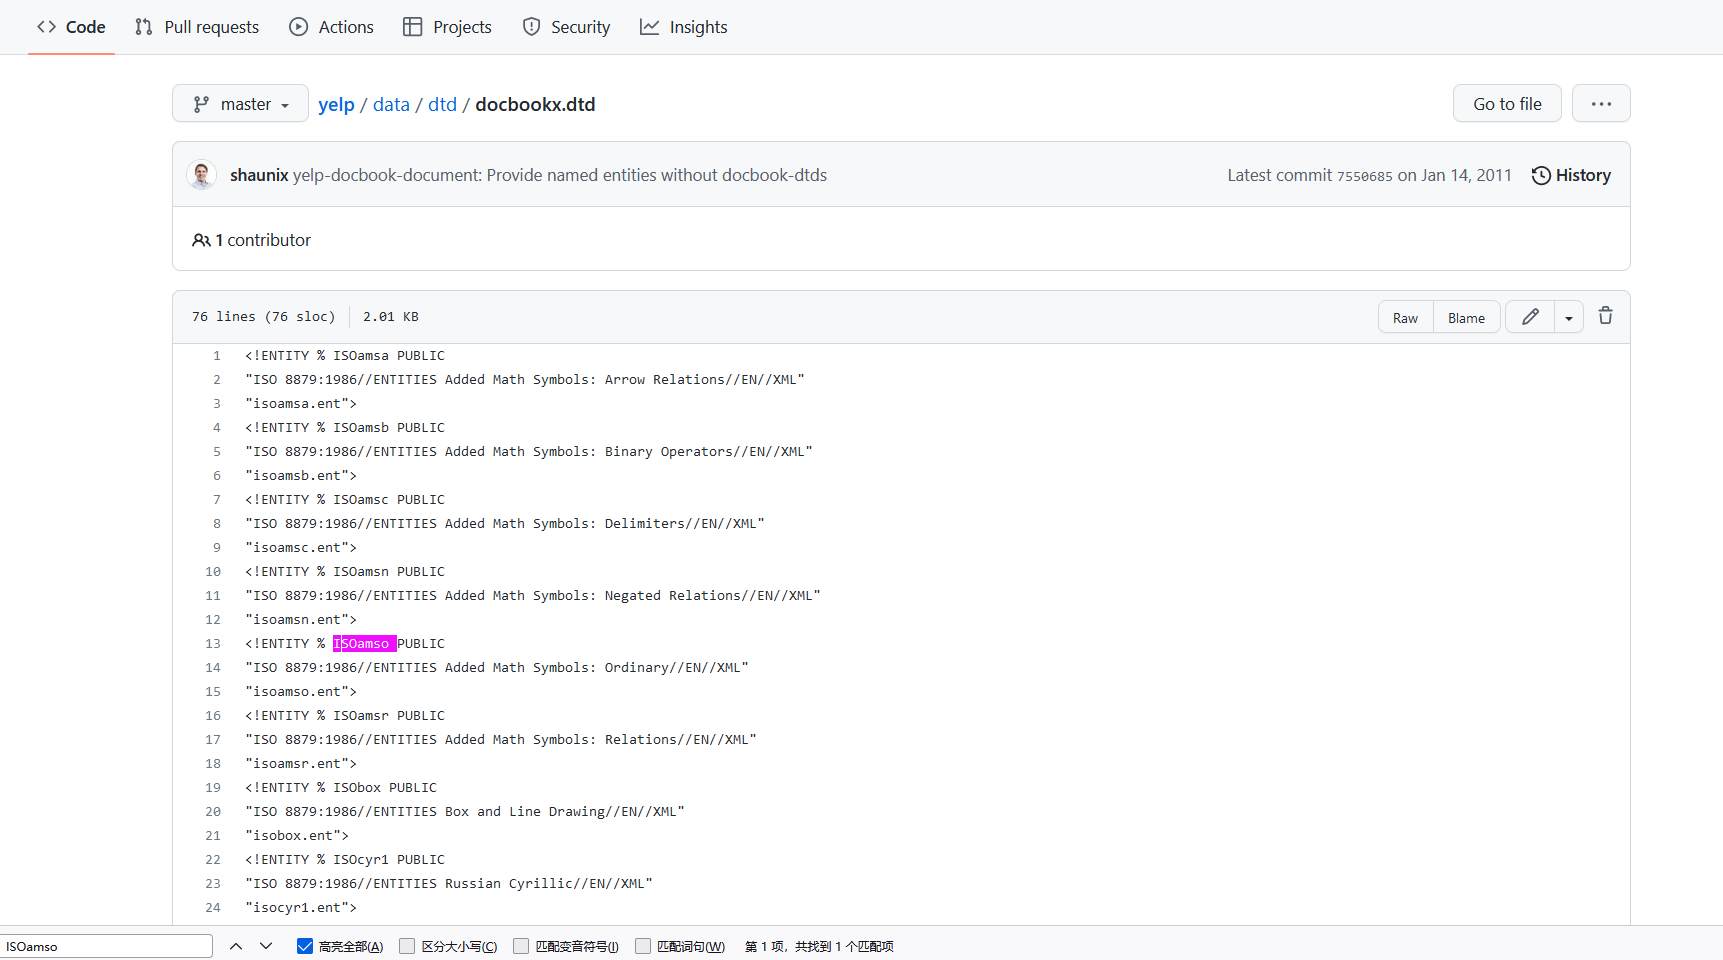The width and height of the screenshot is (1723, 960).
Task: Navigate to the yelp repository root
Action: [336, 104]
